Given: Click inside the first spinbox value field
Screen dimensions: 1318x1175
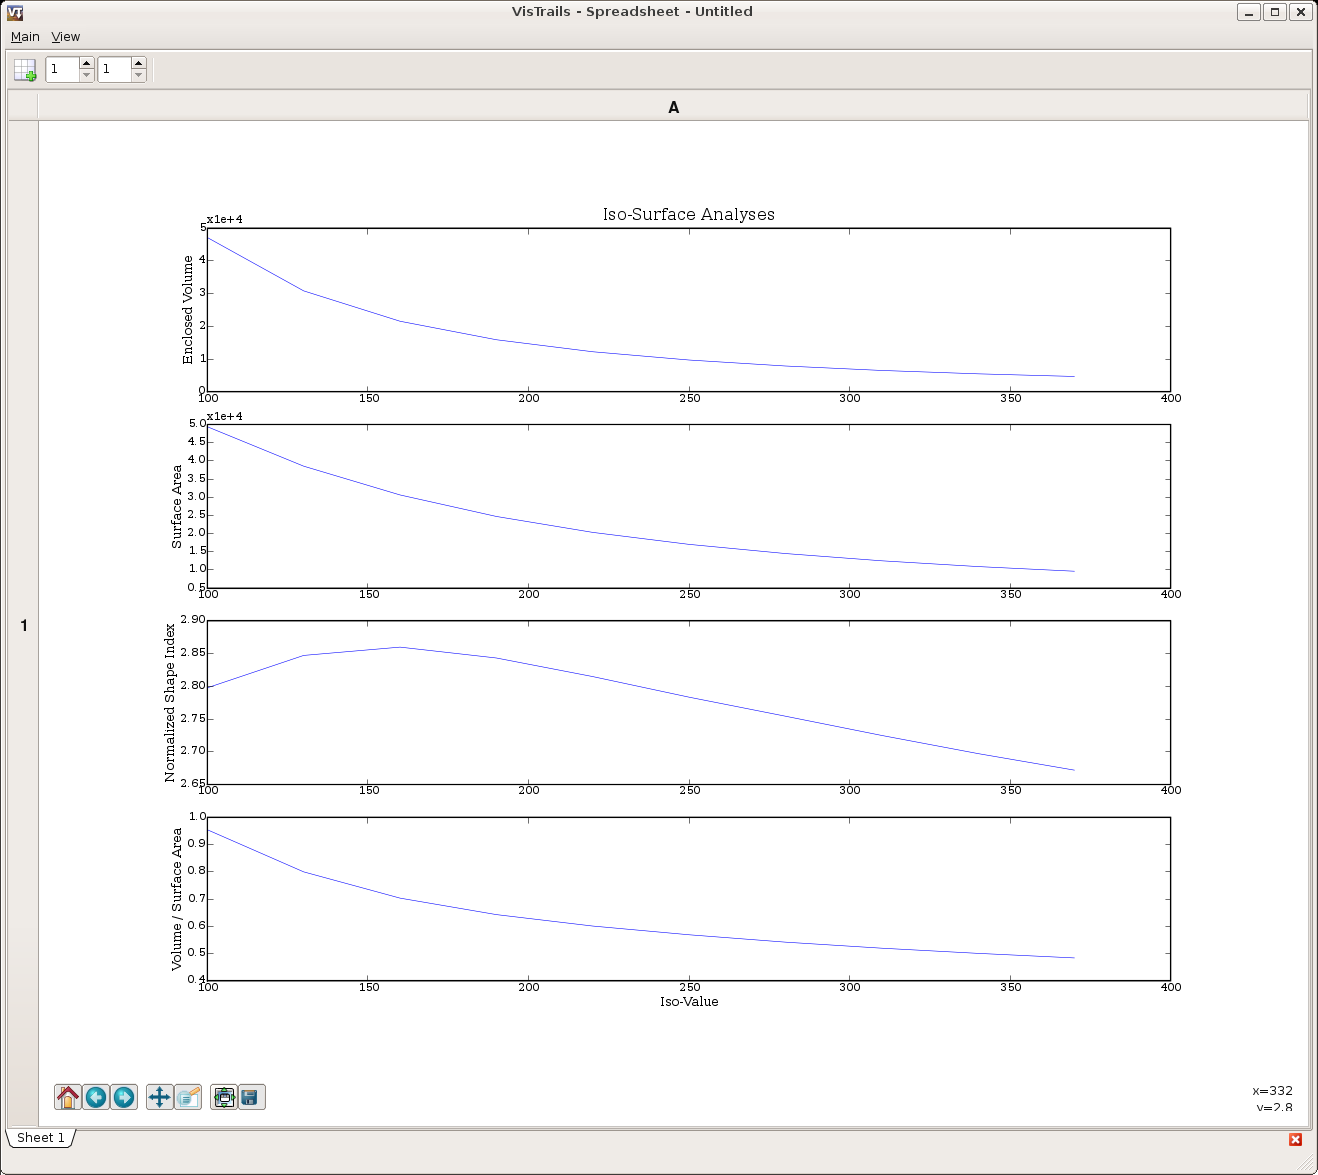Looking at the screenshot, I should pos(62,69).
